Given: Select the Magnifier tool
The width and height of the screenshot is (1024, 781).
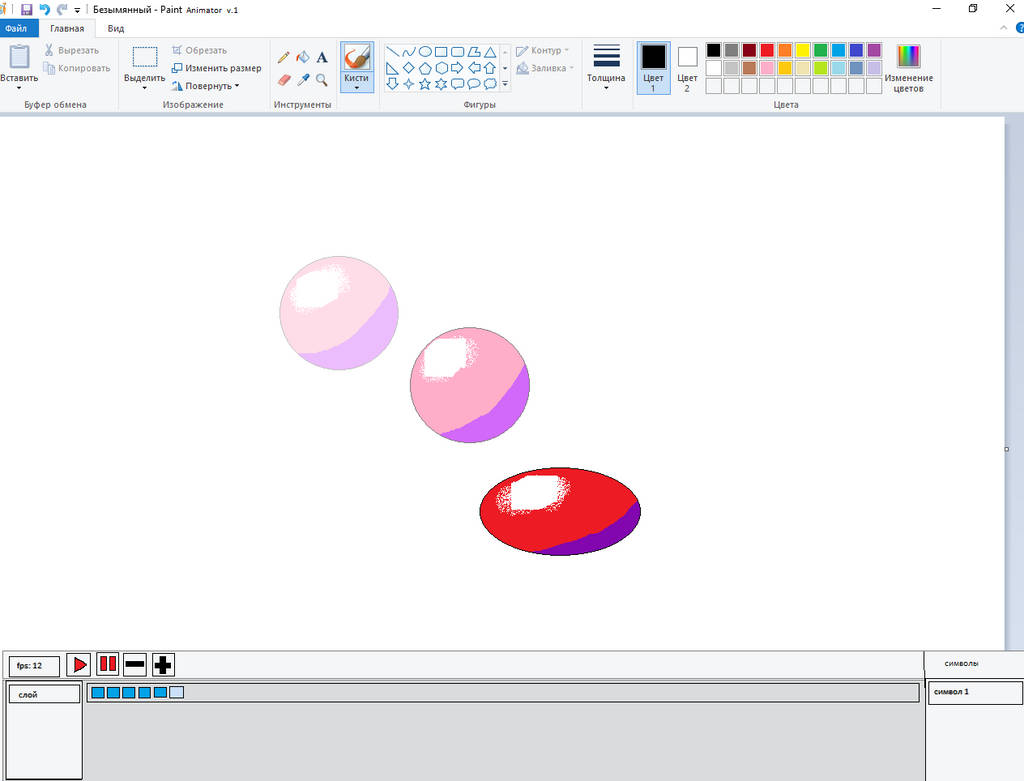Looking at the screenshot, I should pyautogui.click(x=321, y=80).
